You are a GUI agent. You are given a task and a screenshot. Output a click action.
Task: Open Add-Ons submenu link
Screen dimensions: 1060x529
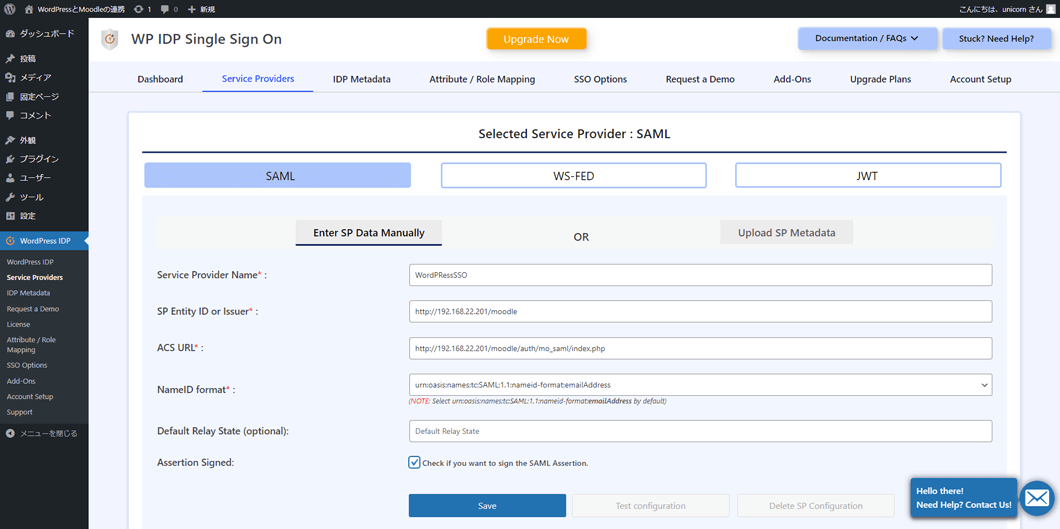click(x=20, y=381)
